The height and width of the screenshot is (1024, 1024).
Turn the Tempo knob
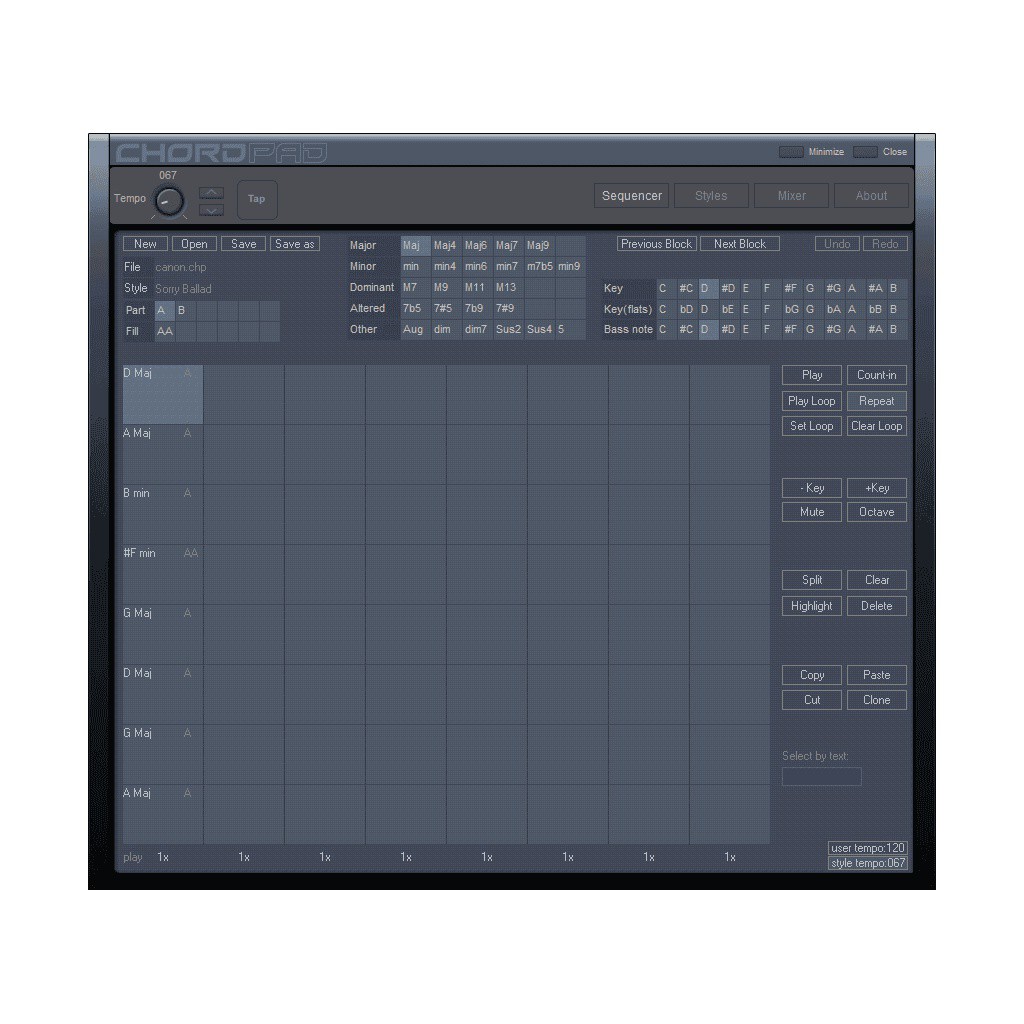pos(169,201)
